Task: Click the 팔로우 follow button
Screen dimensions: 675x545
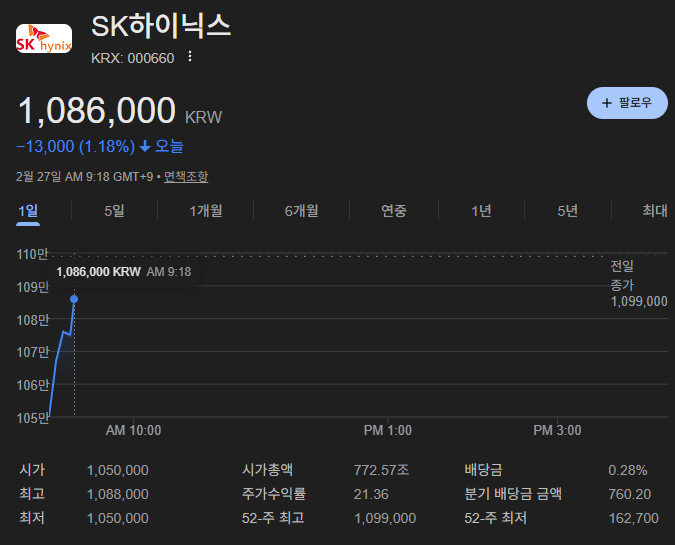Action: [627, 103]
